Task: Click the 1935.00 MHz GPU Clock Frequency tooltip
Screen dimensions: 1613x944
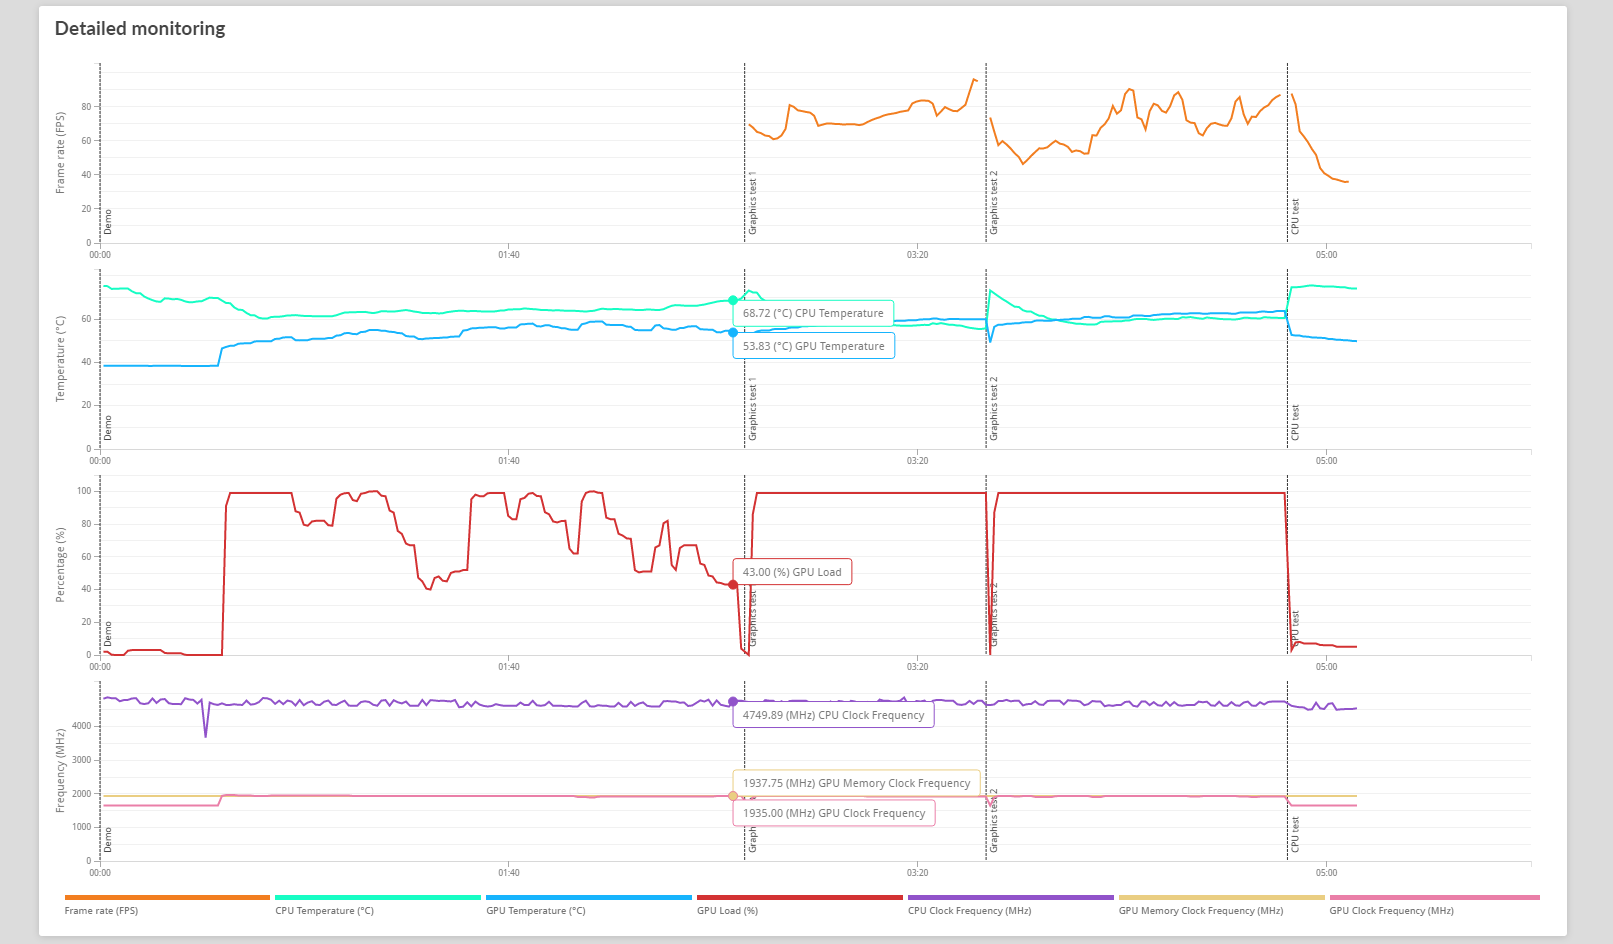Action: pyautogui.click(x=834, y=813)
